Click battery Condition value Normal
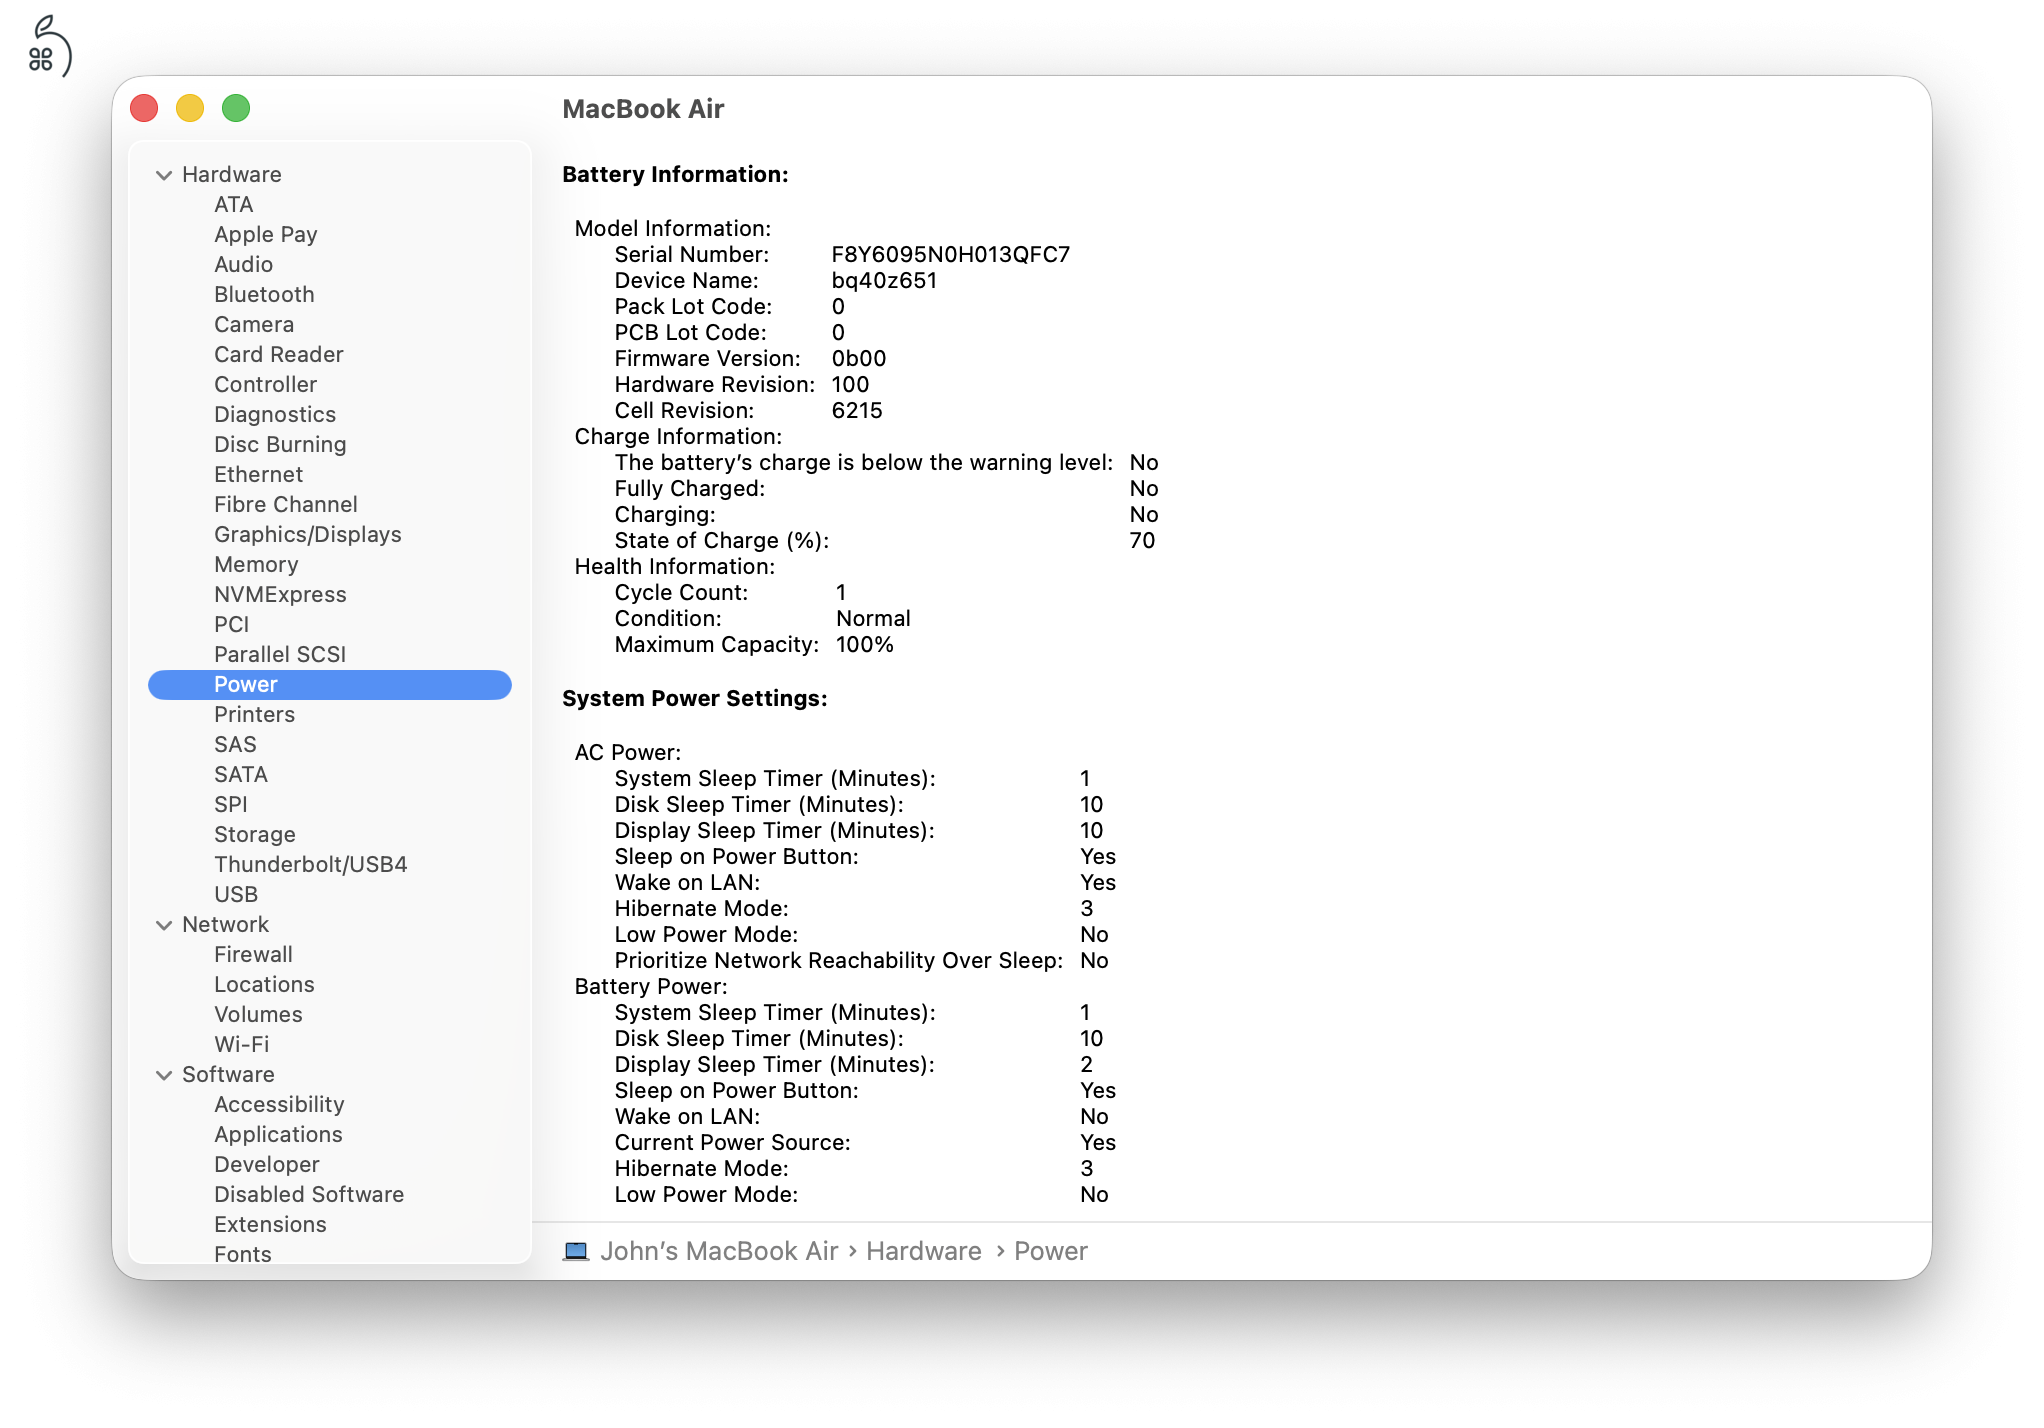2044x1428 pixels. (x=873, y=618)
